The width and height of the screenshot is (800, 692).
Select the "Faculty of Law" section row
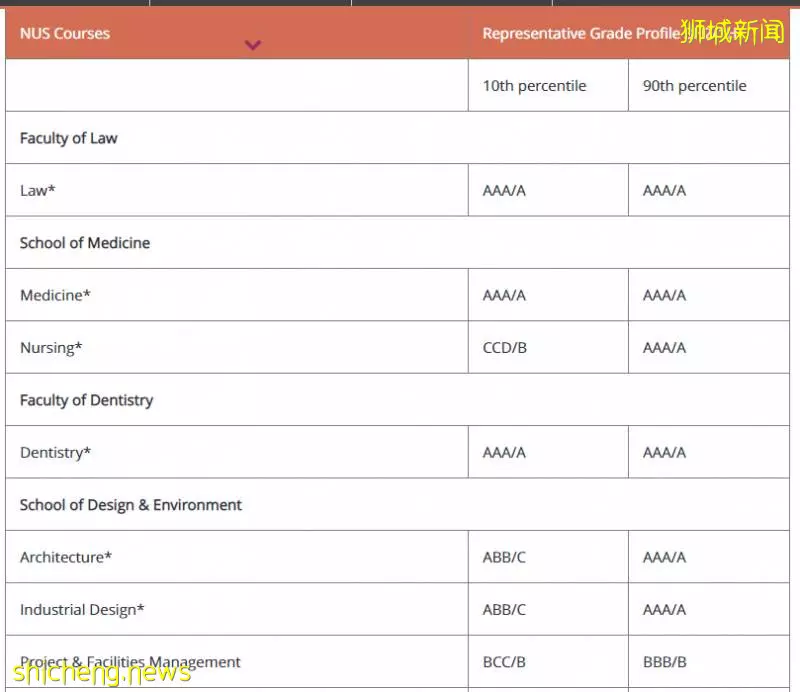pos(397,138)
